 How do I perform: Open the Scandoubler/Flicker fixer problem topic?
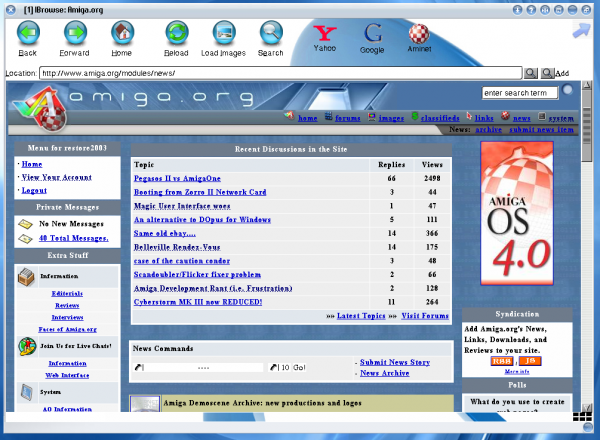(197, 275)
